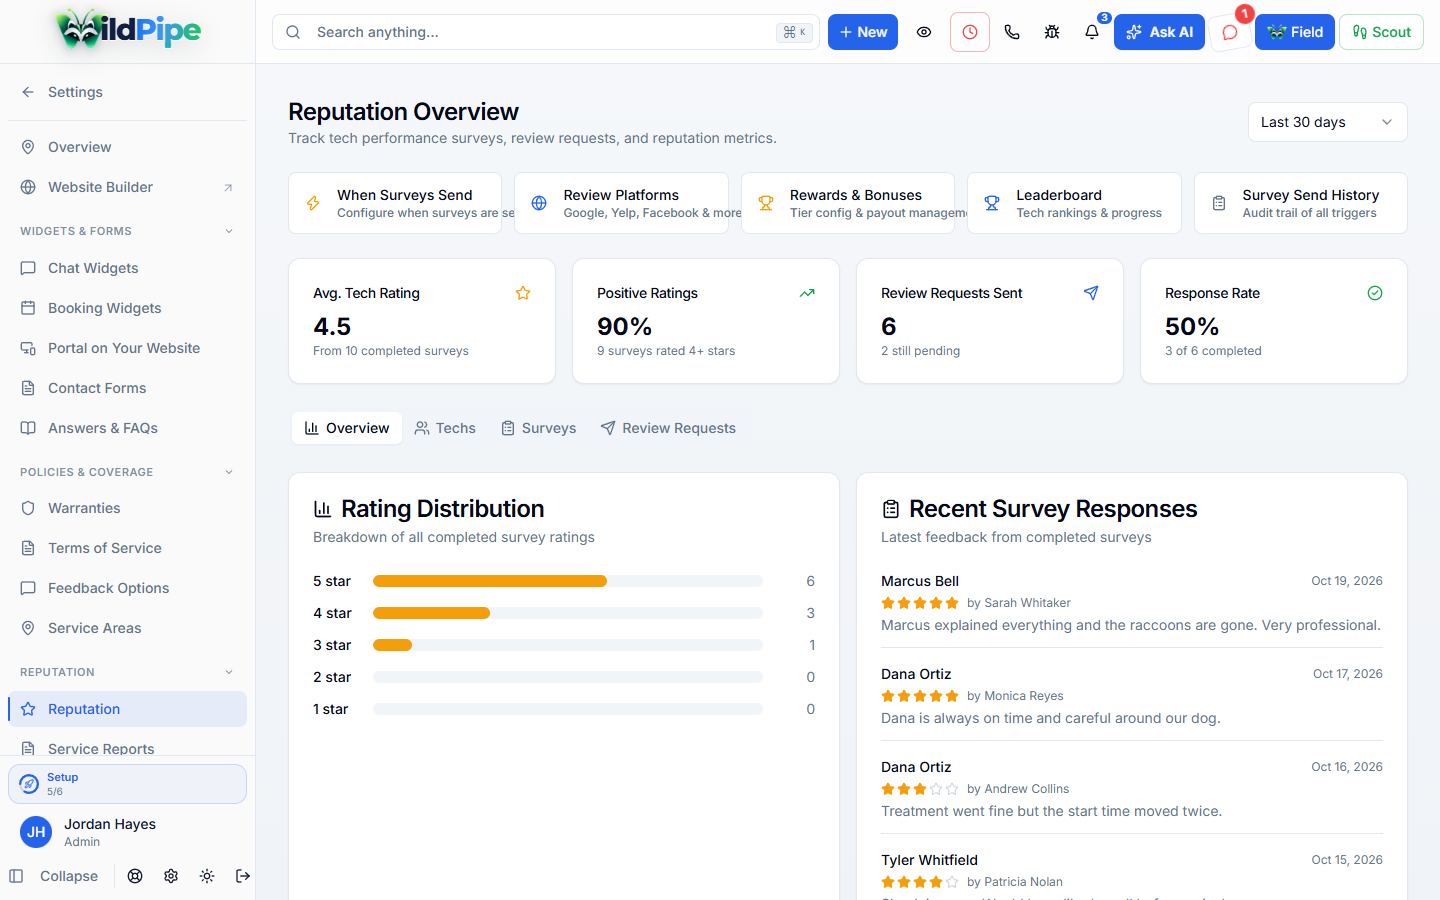Click the eye preview icon in top bar
Screen dimensions: 1440x900
[x=924, y=32]
